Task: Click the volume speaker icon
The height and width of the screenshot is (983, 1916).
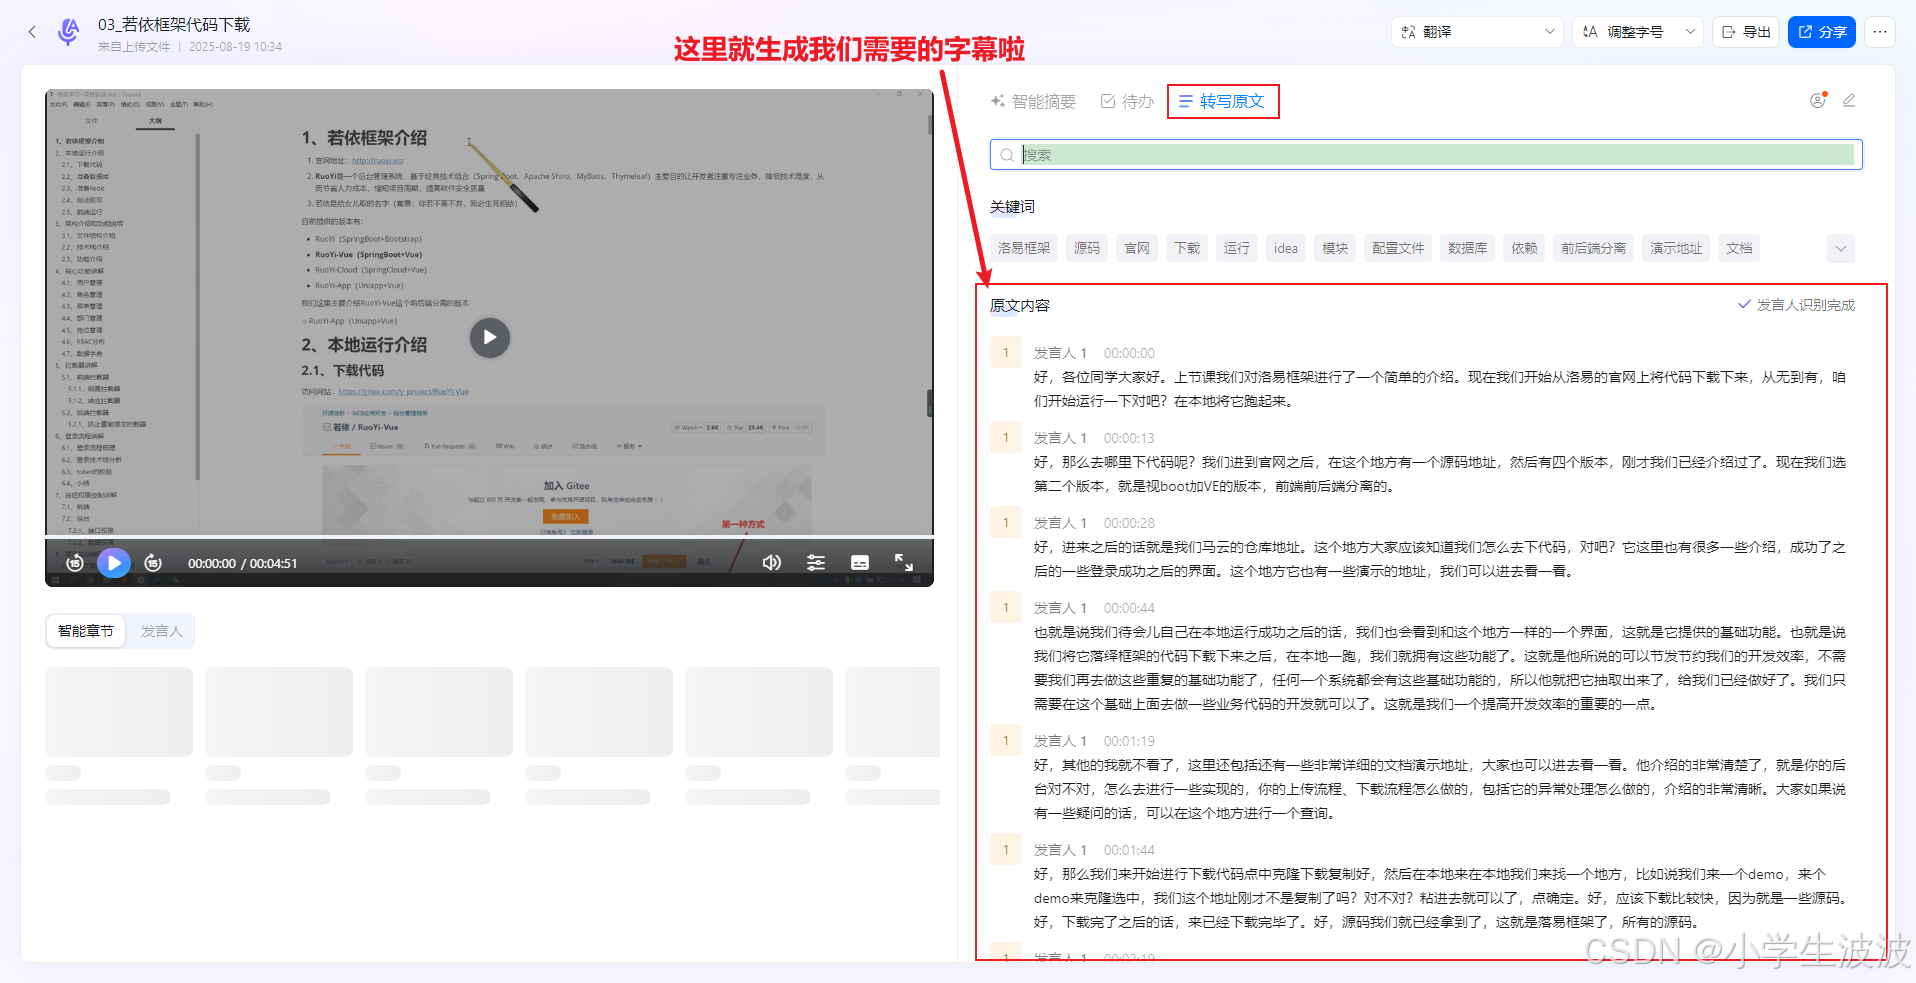Action: coord(772,563)
